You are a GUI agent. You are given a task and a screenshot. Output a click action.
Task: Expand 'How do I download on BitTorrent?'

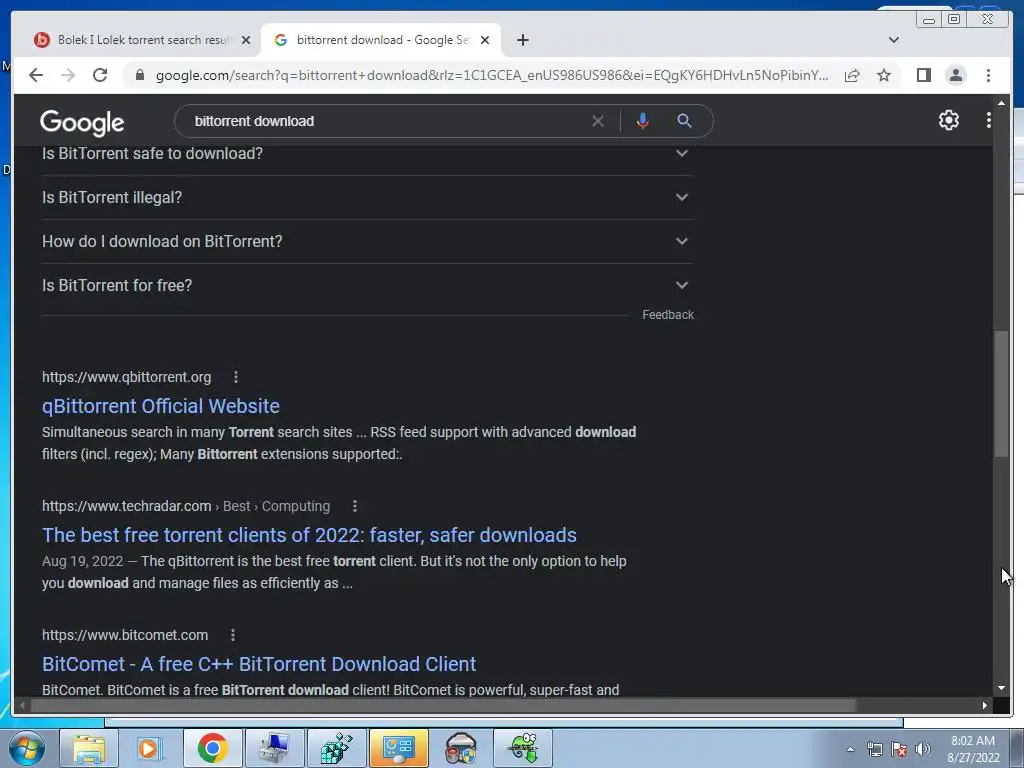pyautogui.click(x=367, y=241)
